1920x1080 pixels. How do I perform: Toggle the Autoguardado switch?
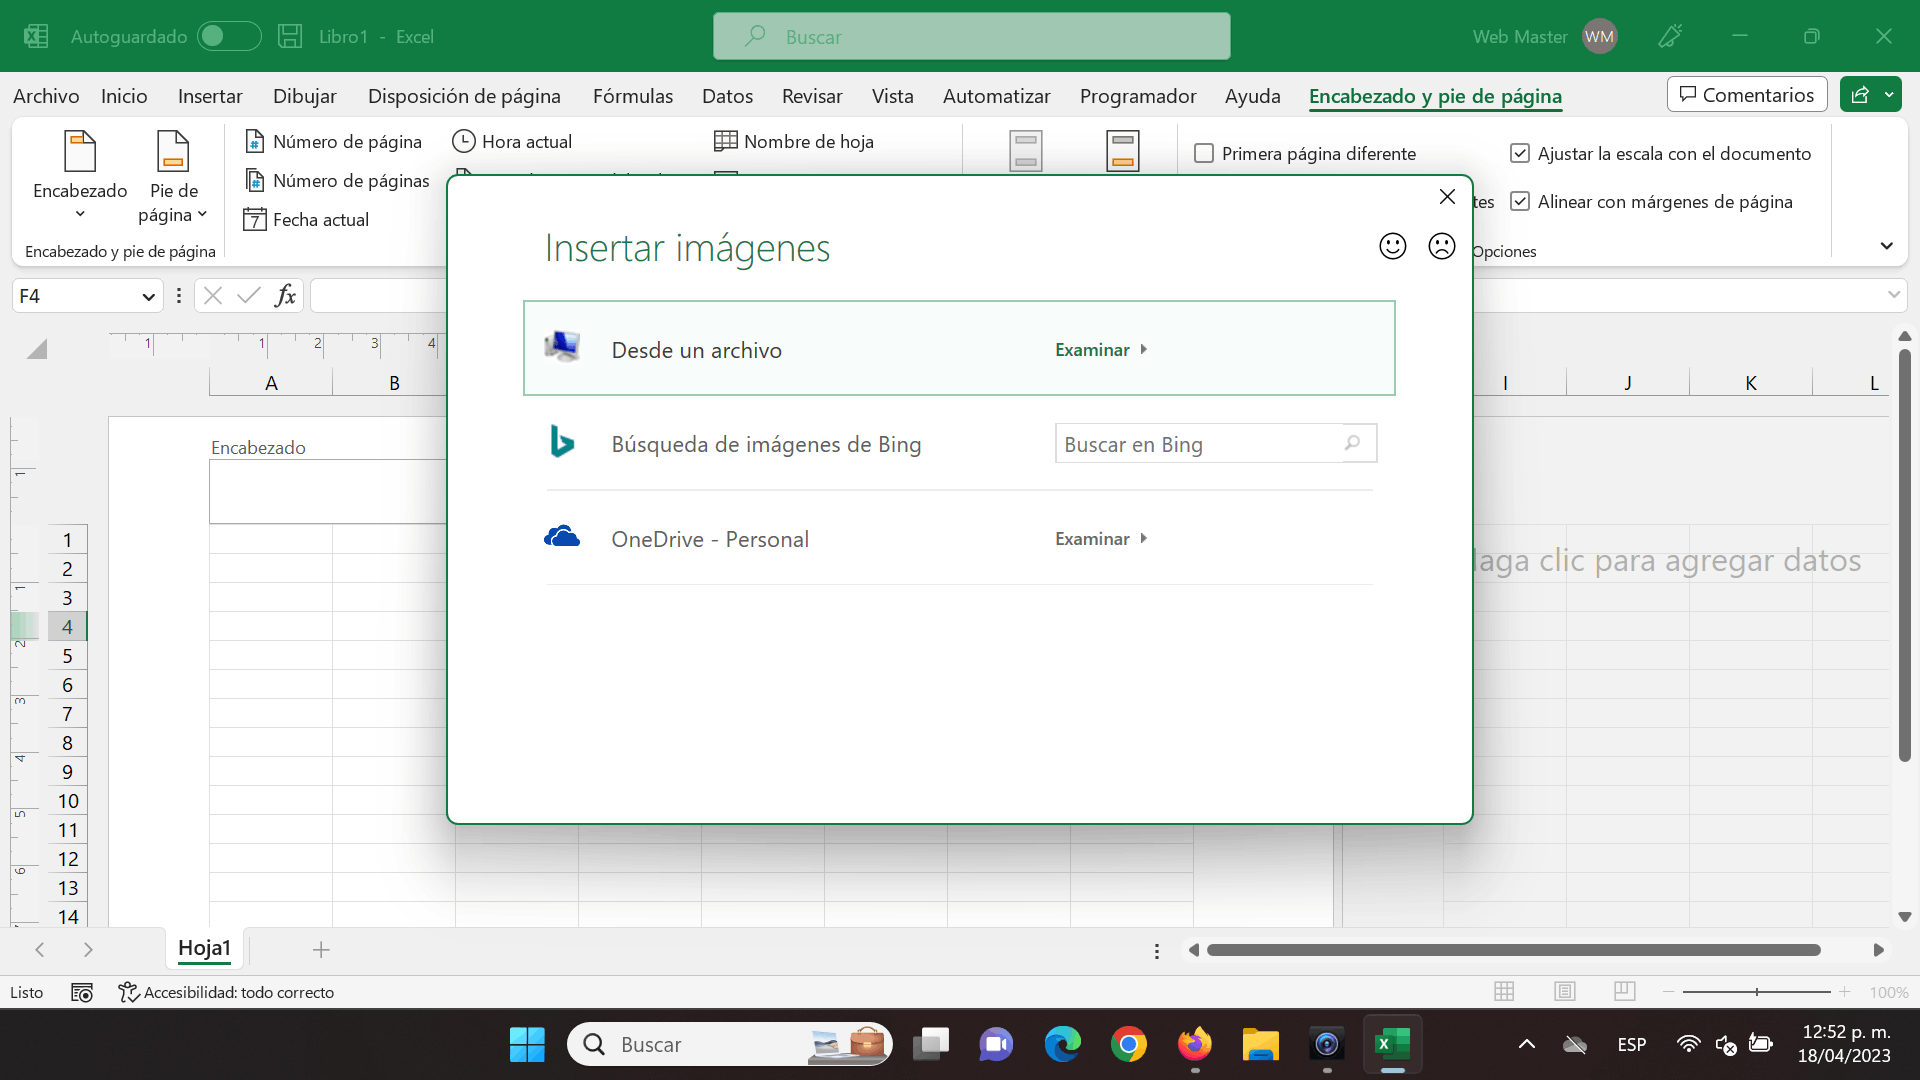click(x=228, y=36)
